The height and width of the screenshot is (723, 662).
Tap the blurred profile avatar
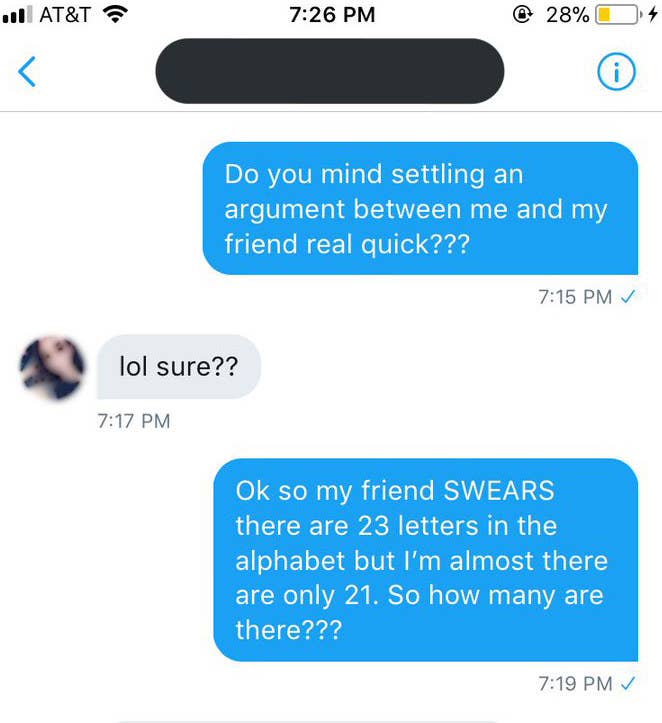[52, 367]
